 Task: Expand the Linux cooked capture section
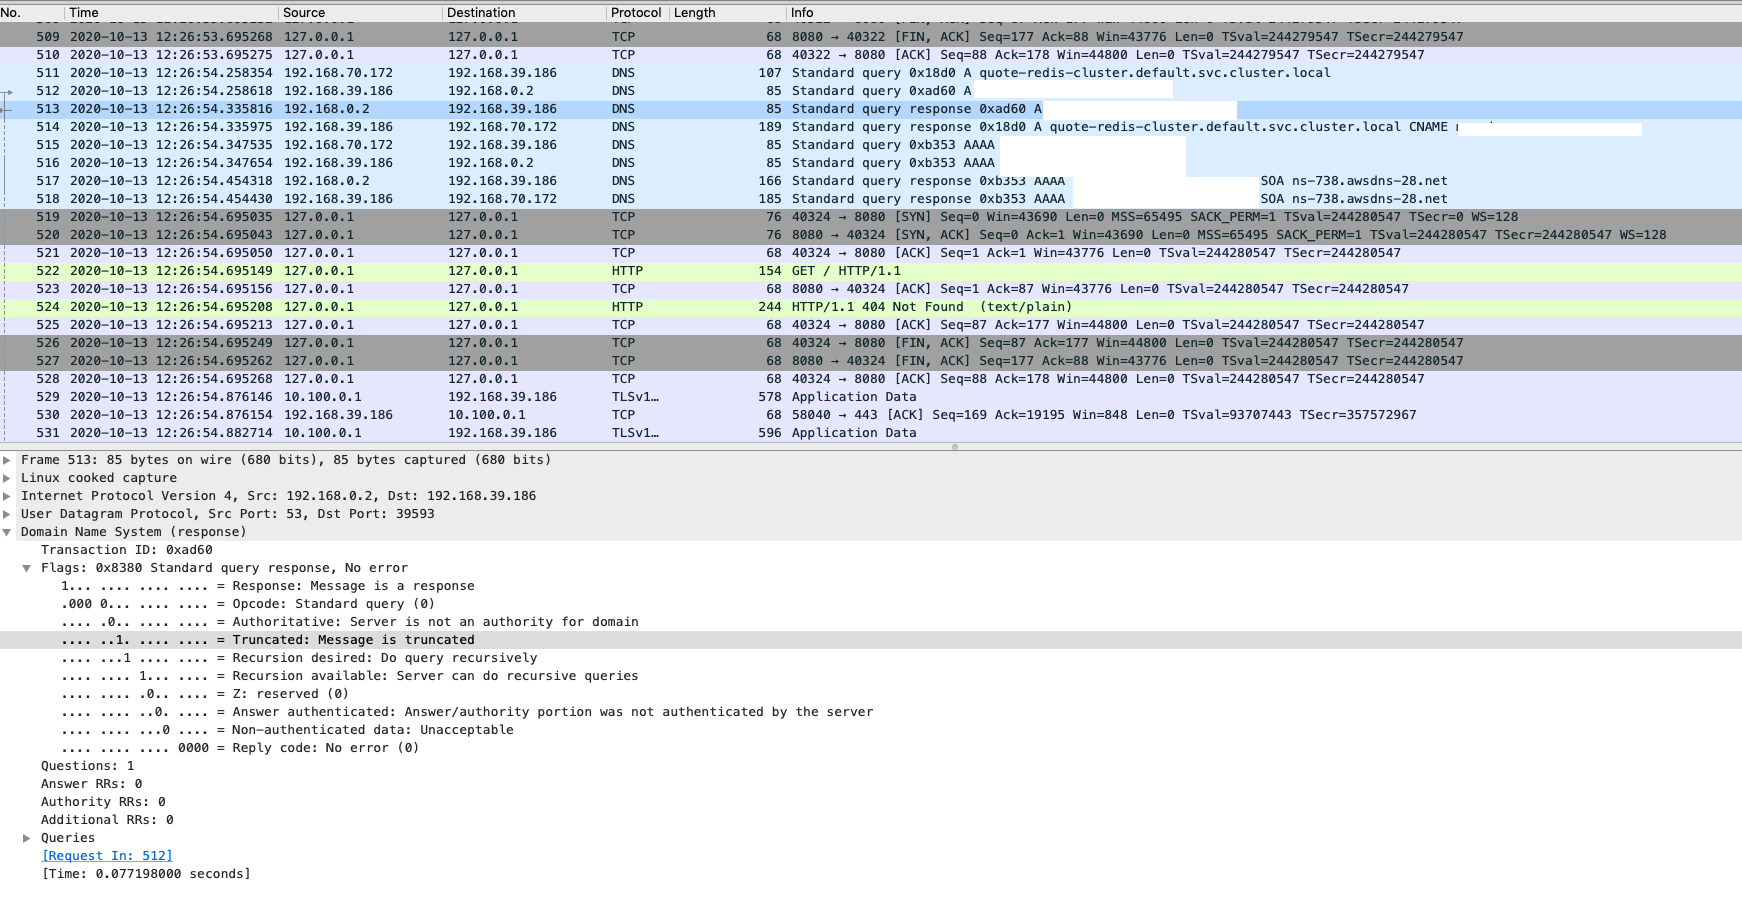[9, 477]
